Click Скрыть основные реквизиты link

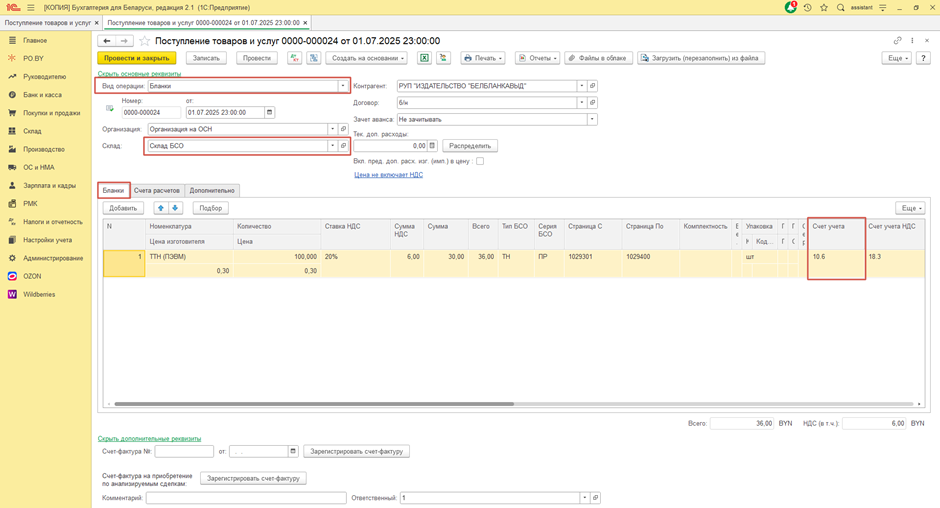(139, 74)
